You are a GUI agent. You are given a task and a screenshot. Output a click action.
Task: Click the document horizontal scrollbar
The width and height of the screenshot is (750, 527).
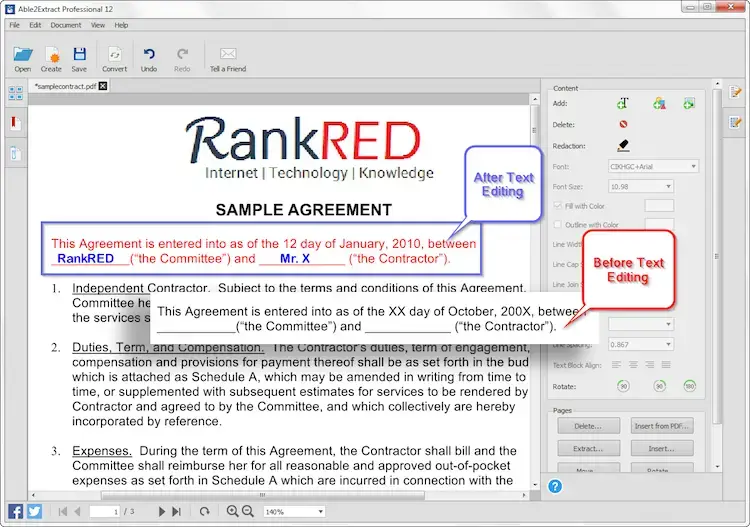tap(262, 495)
